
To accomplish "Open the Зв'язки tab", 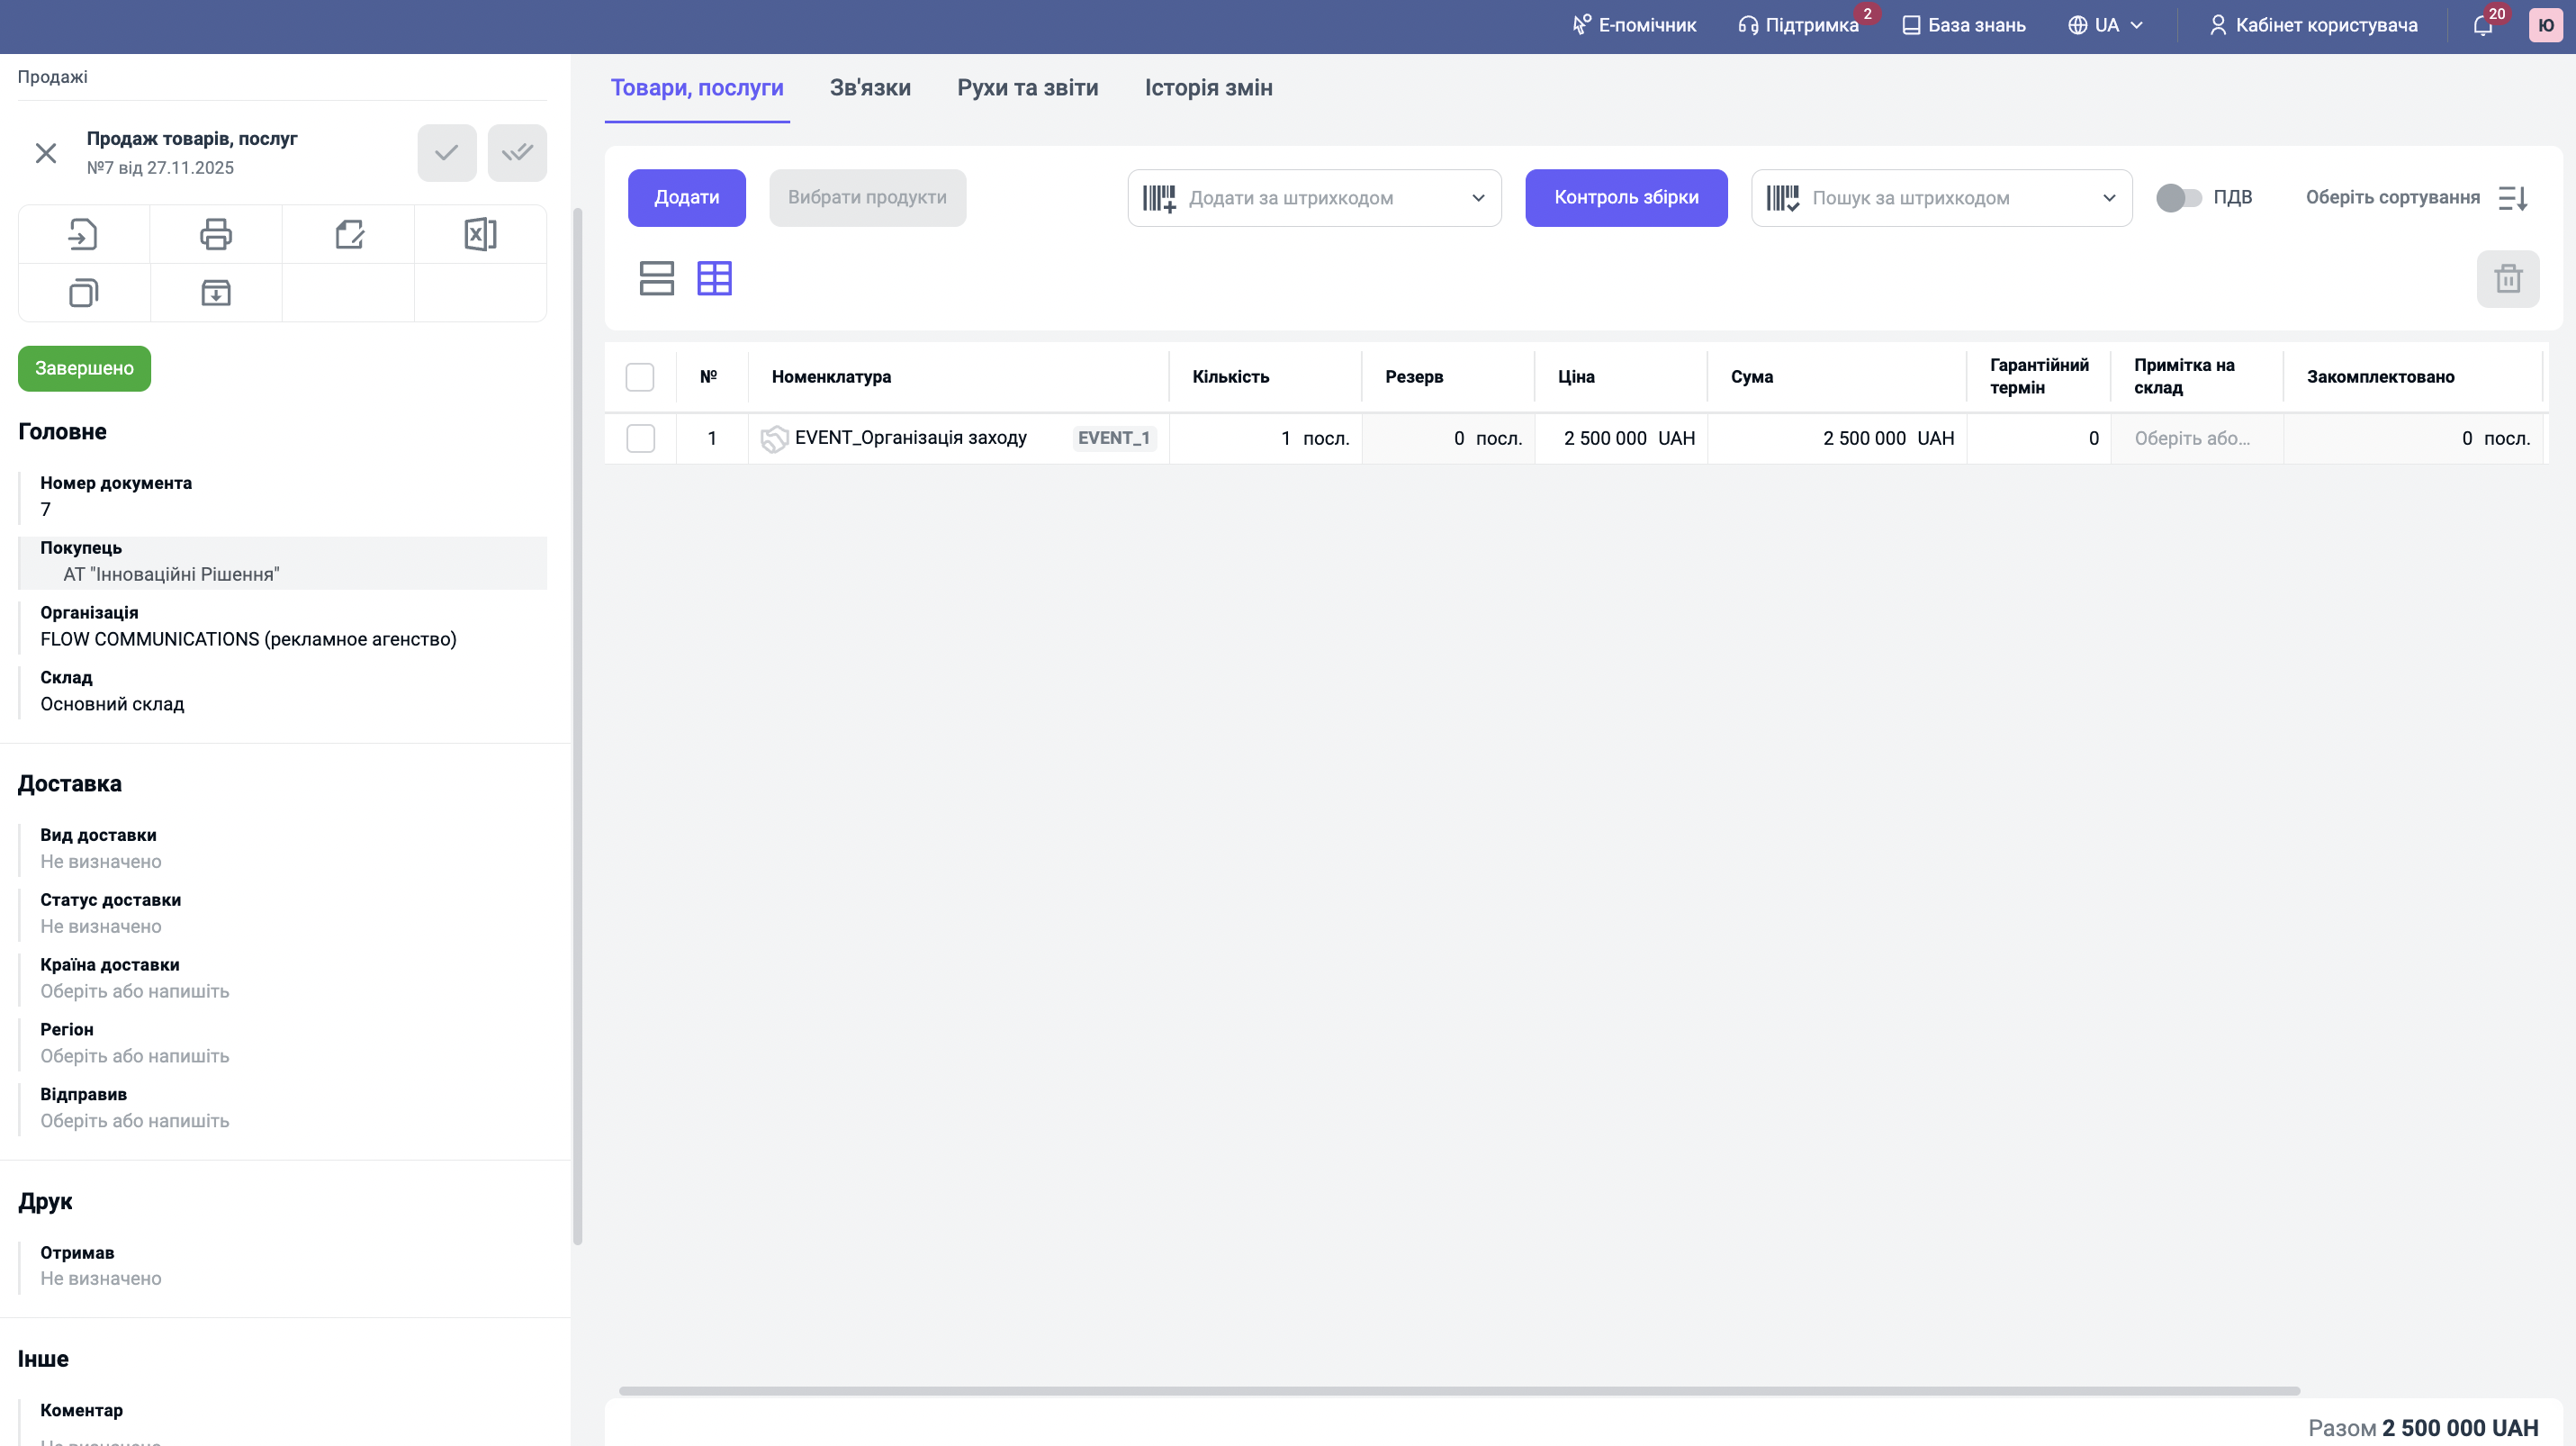I will click(x=870, y=88).
